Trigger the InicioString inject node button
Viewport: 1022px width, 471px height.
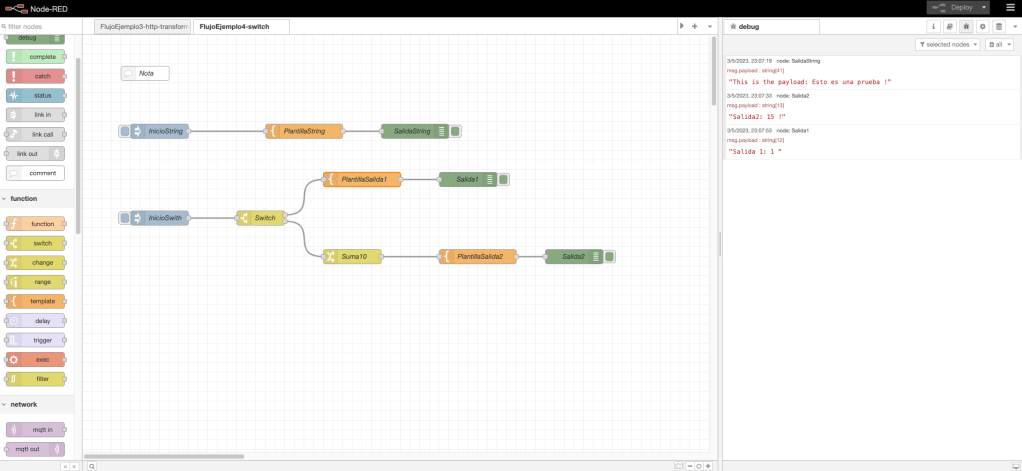(x=124, y=131)
